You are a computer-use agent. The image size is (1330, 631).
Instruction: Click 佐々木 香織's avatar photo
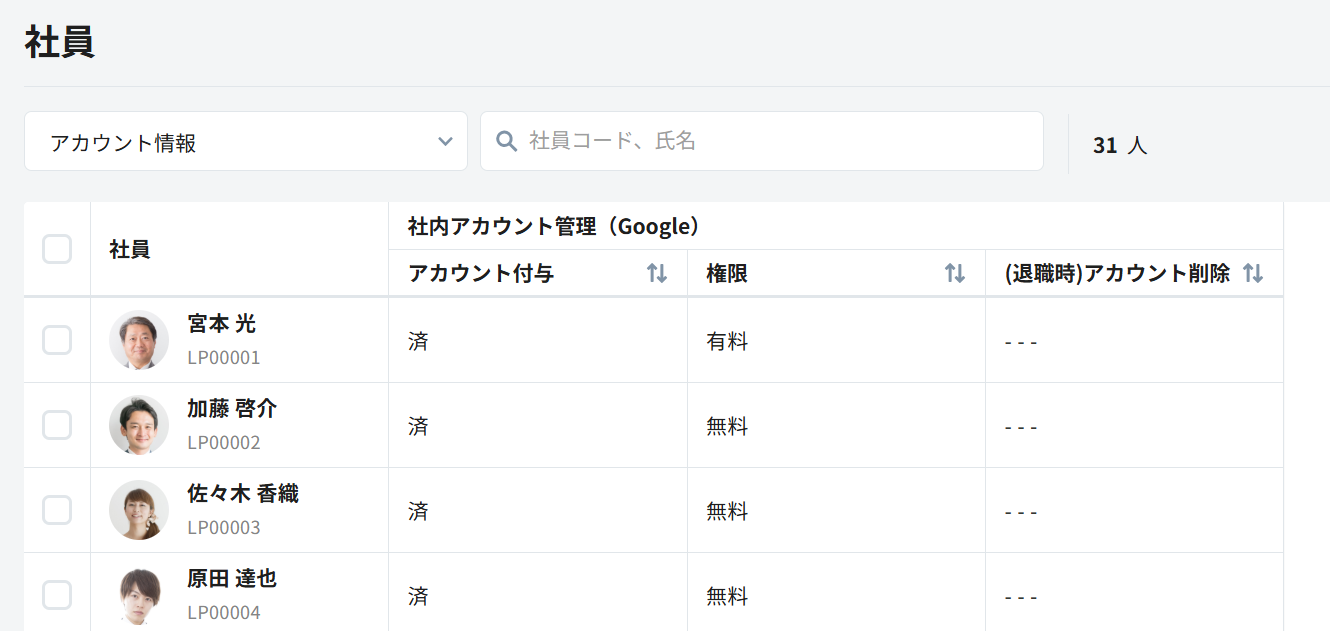(x=139, y=510)
